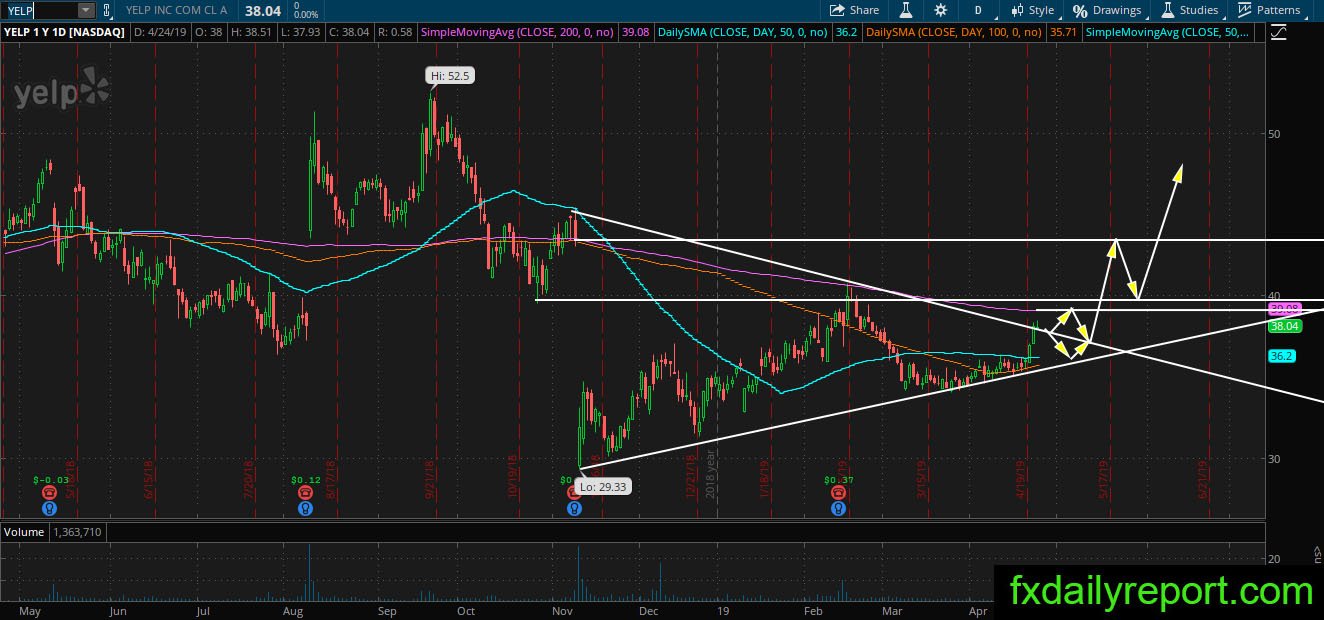The width and height of the screenshot is (1324, 620).
Task: Click the last price 38.04 in top bar
Action: click(x=264, y=10)
